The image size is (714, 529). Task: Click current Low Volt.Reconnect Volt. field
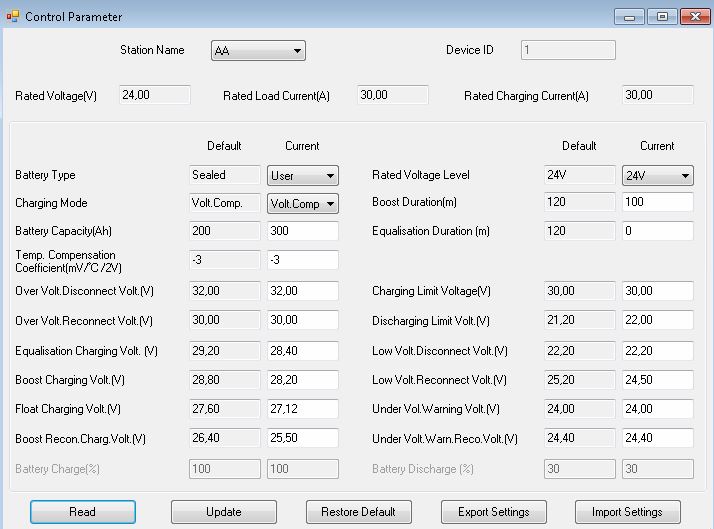[657, 381]
